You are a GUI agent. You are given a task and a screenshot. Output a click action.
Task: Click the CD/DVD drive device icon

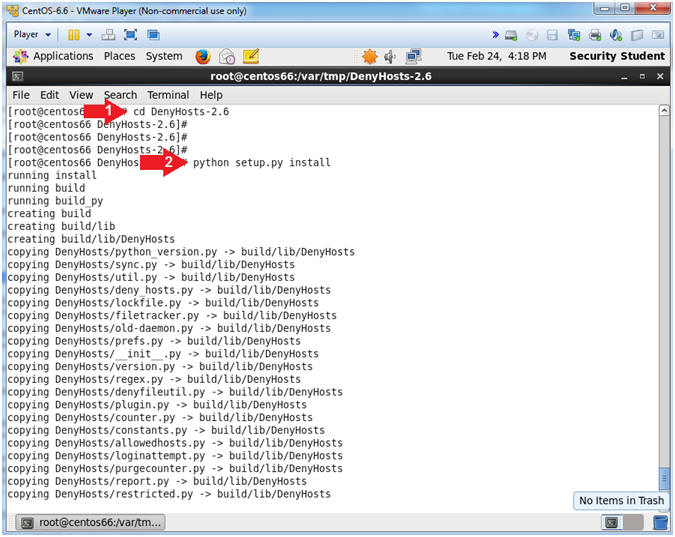click(x=532, y=35)
